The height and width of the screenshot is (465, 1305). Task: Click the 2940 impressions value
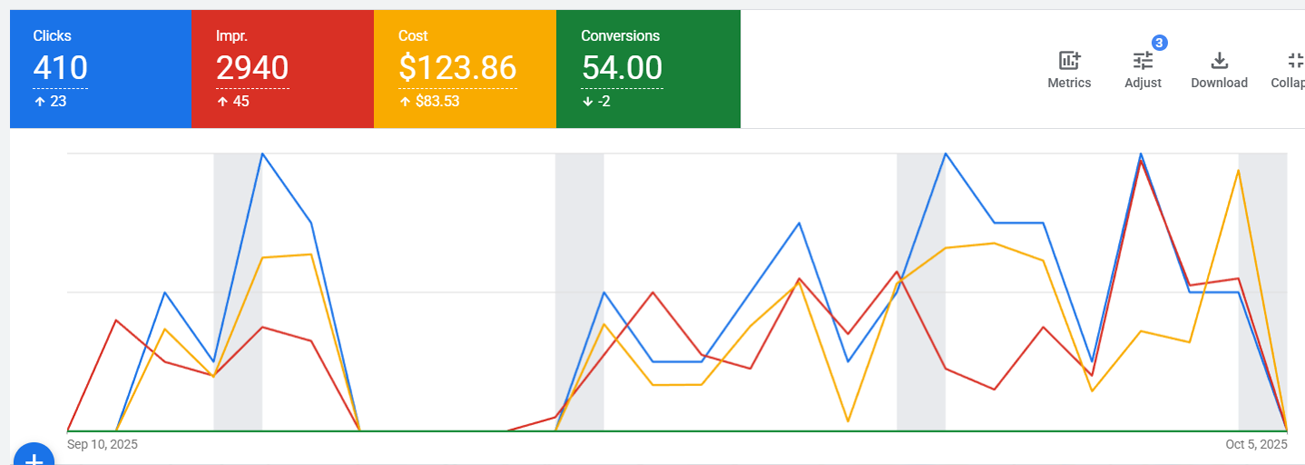tap(252, 68)
